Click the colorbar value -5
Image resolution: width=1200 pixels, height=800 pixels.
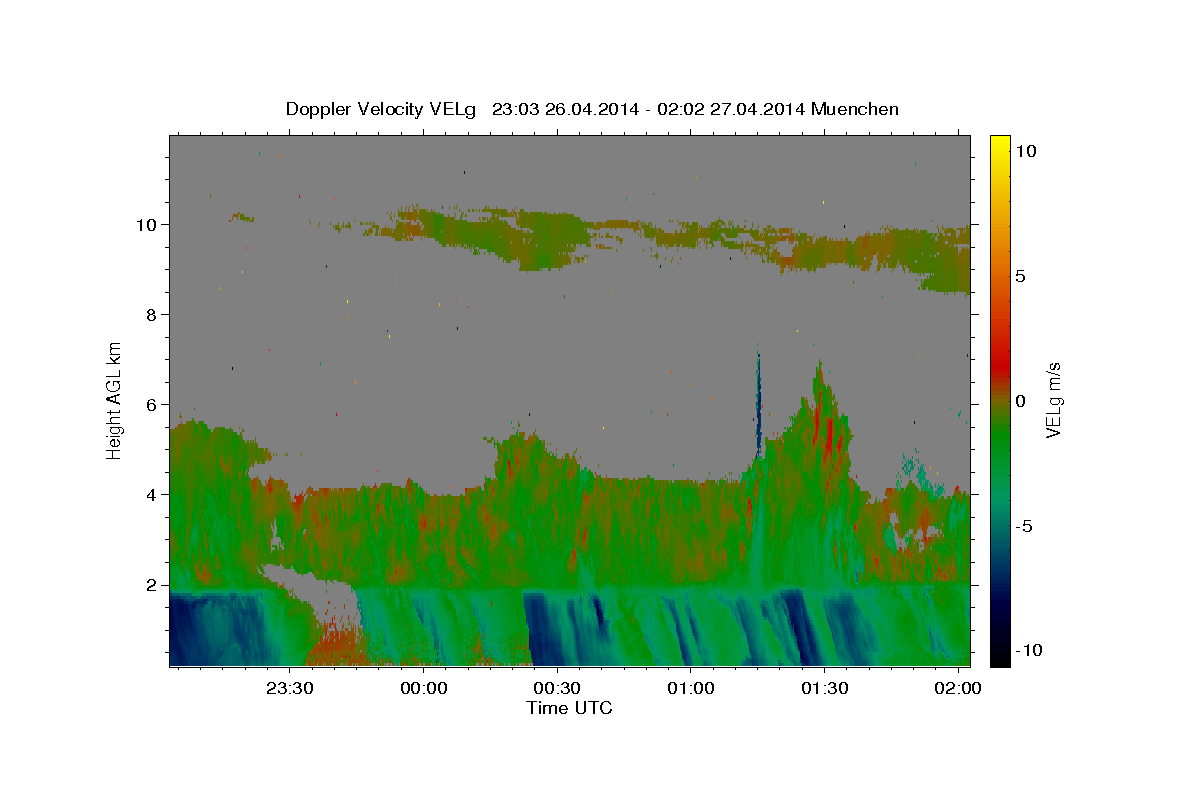click(x=1024, y=526)
